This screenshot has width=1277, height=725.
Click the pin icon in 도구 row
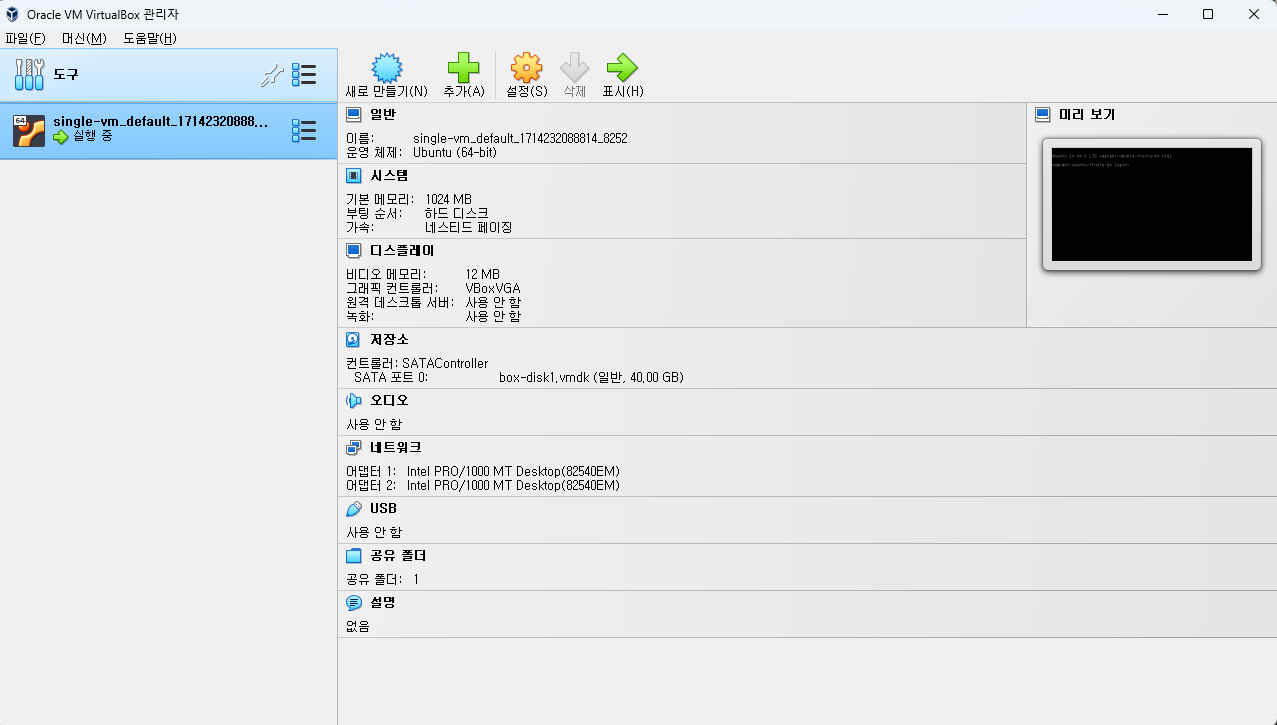(x=271, y=75)
